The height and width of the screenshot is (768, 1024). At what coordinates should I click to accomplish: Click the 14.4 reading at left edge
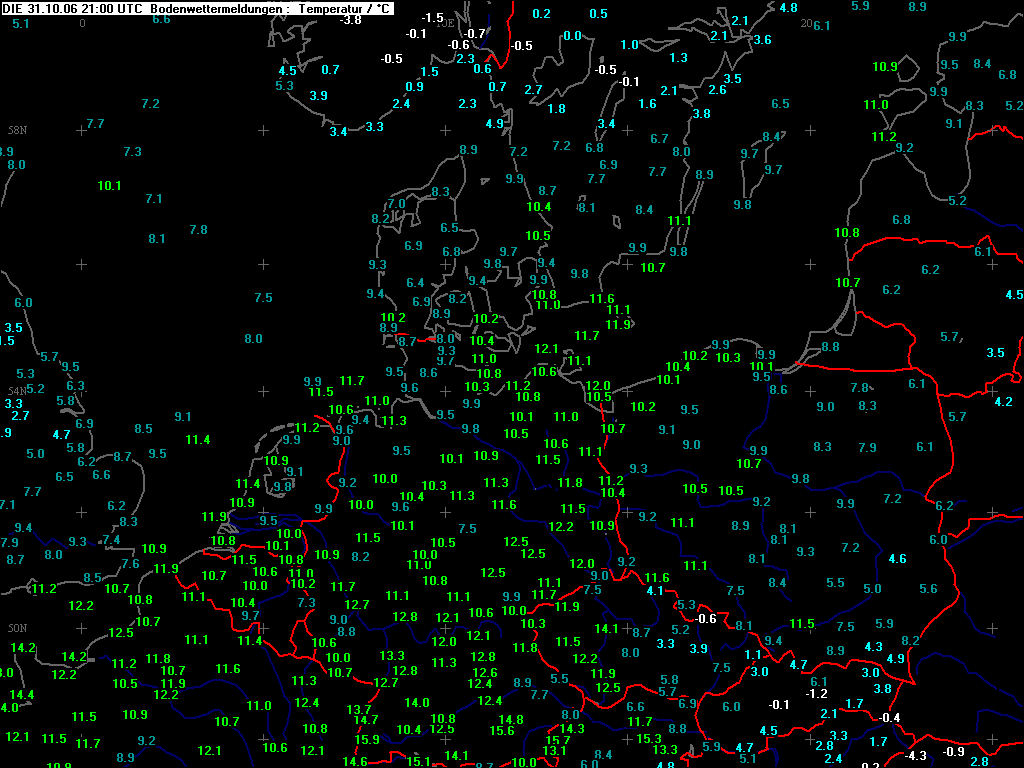point(22,695)
